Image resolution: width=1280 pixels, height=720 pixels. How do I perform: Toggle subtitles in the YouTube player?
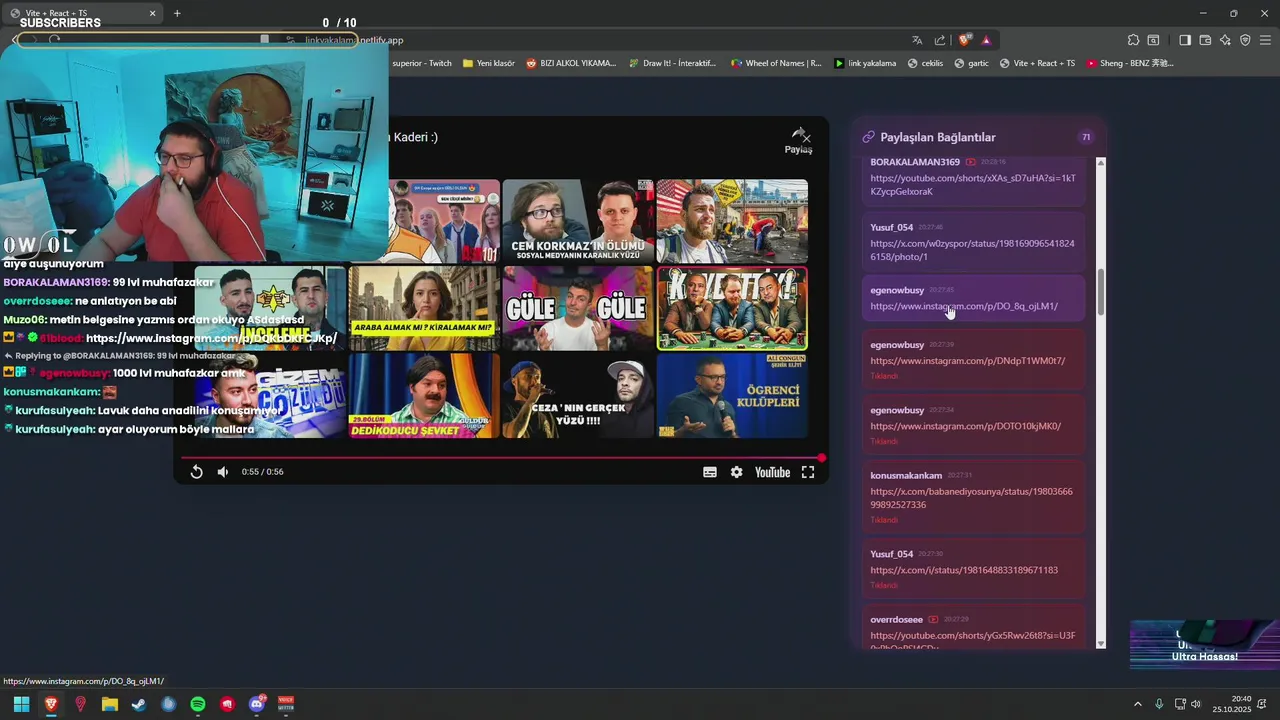(710, 472)
